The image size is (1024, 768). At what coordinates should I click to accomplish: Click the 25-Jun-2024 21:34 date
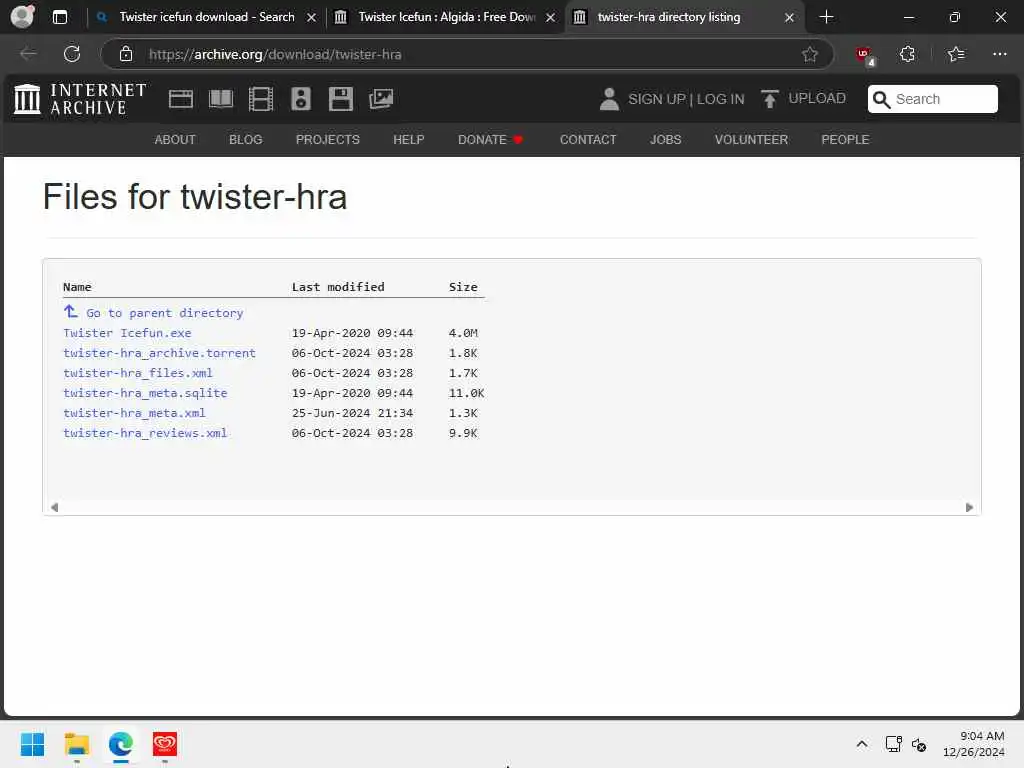pyautogui.click(x=352, y=413)
